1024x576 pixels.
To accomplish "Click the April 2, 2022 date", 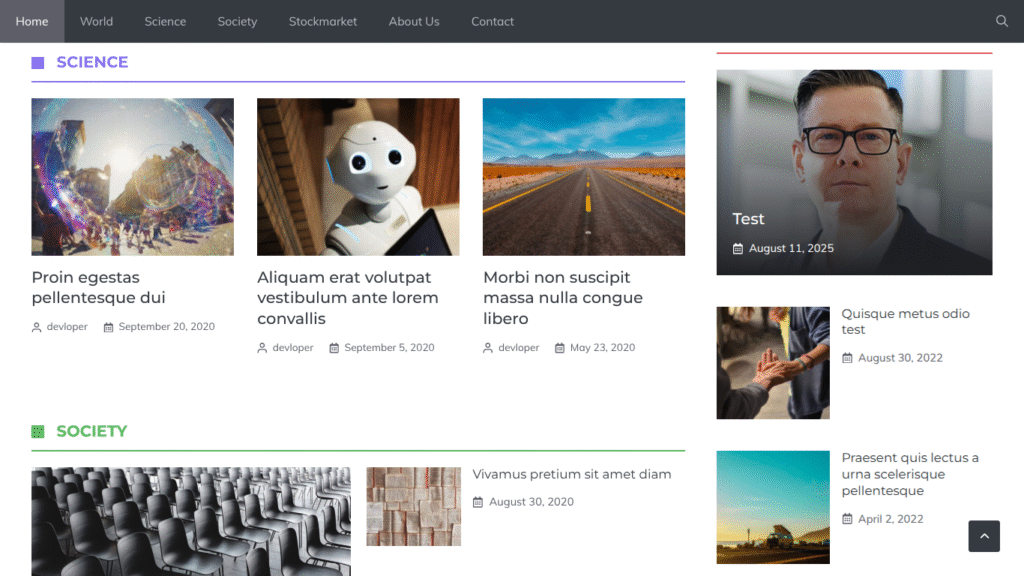I will click(890, 519).
